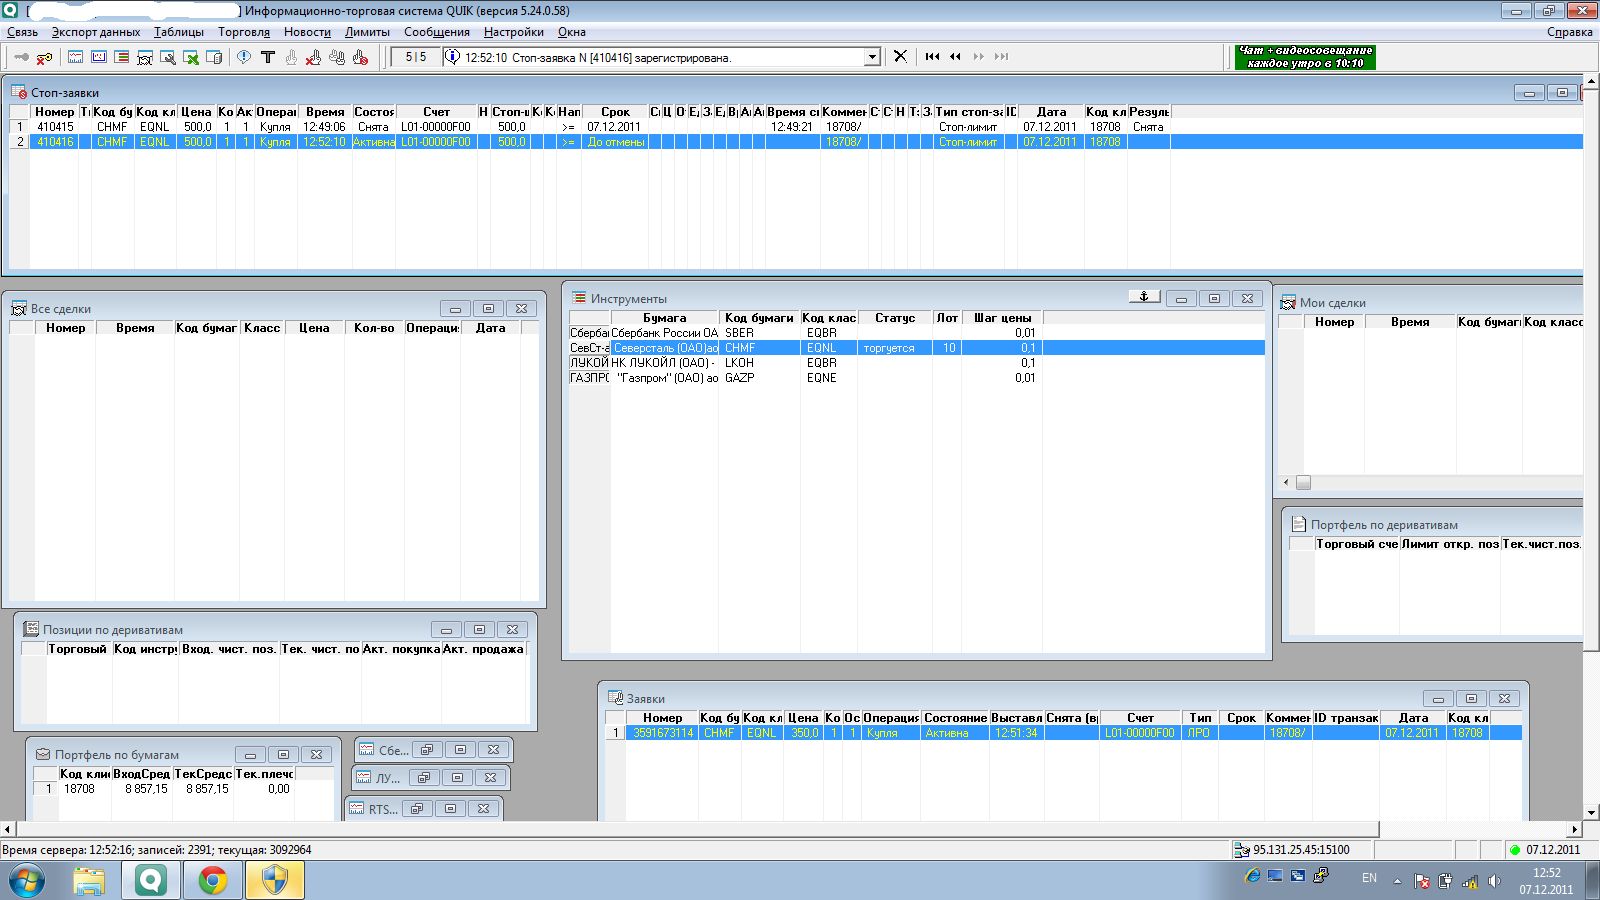Image resolution: width=1600 pixels, height=900 pixels.
Task: Click the hand with stop-sign icon
Action: click(x=360, y=57)
